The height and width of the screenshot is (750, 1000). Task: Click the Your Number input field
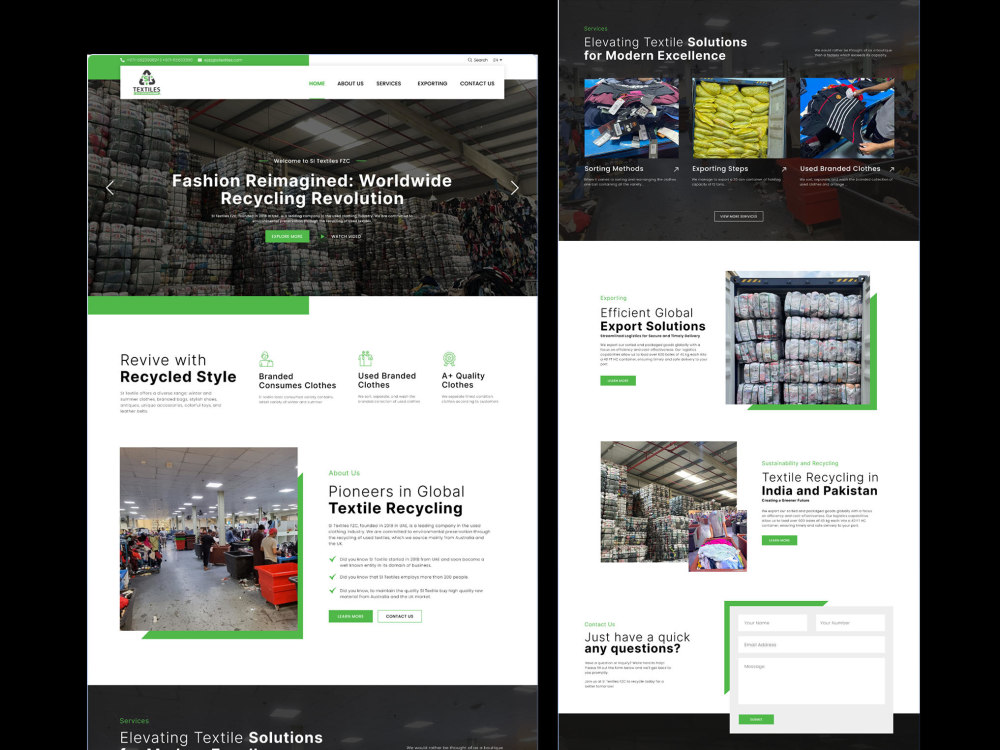coord(850,623)
